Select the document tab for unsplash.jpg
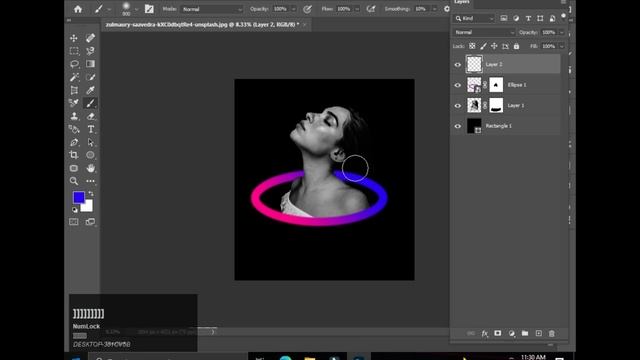The image size is (640, 360). pos(202,25)
